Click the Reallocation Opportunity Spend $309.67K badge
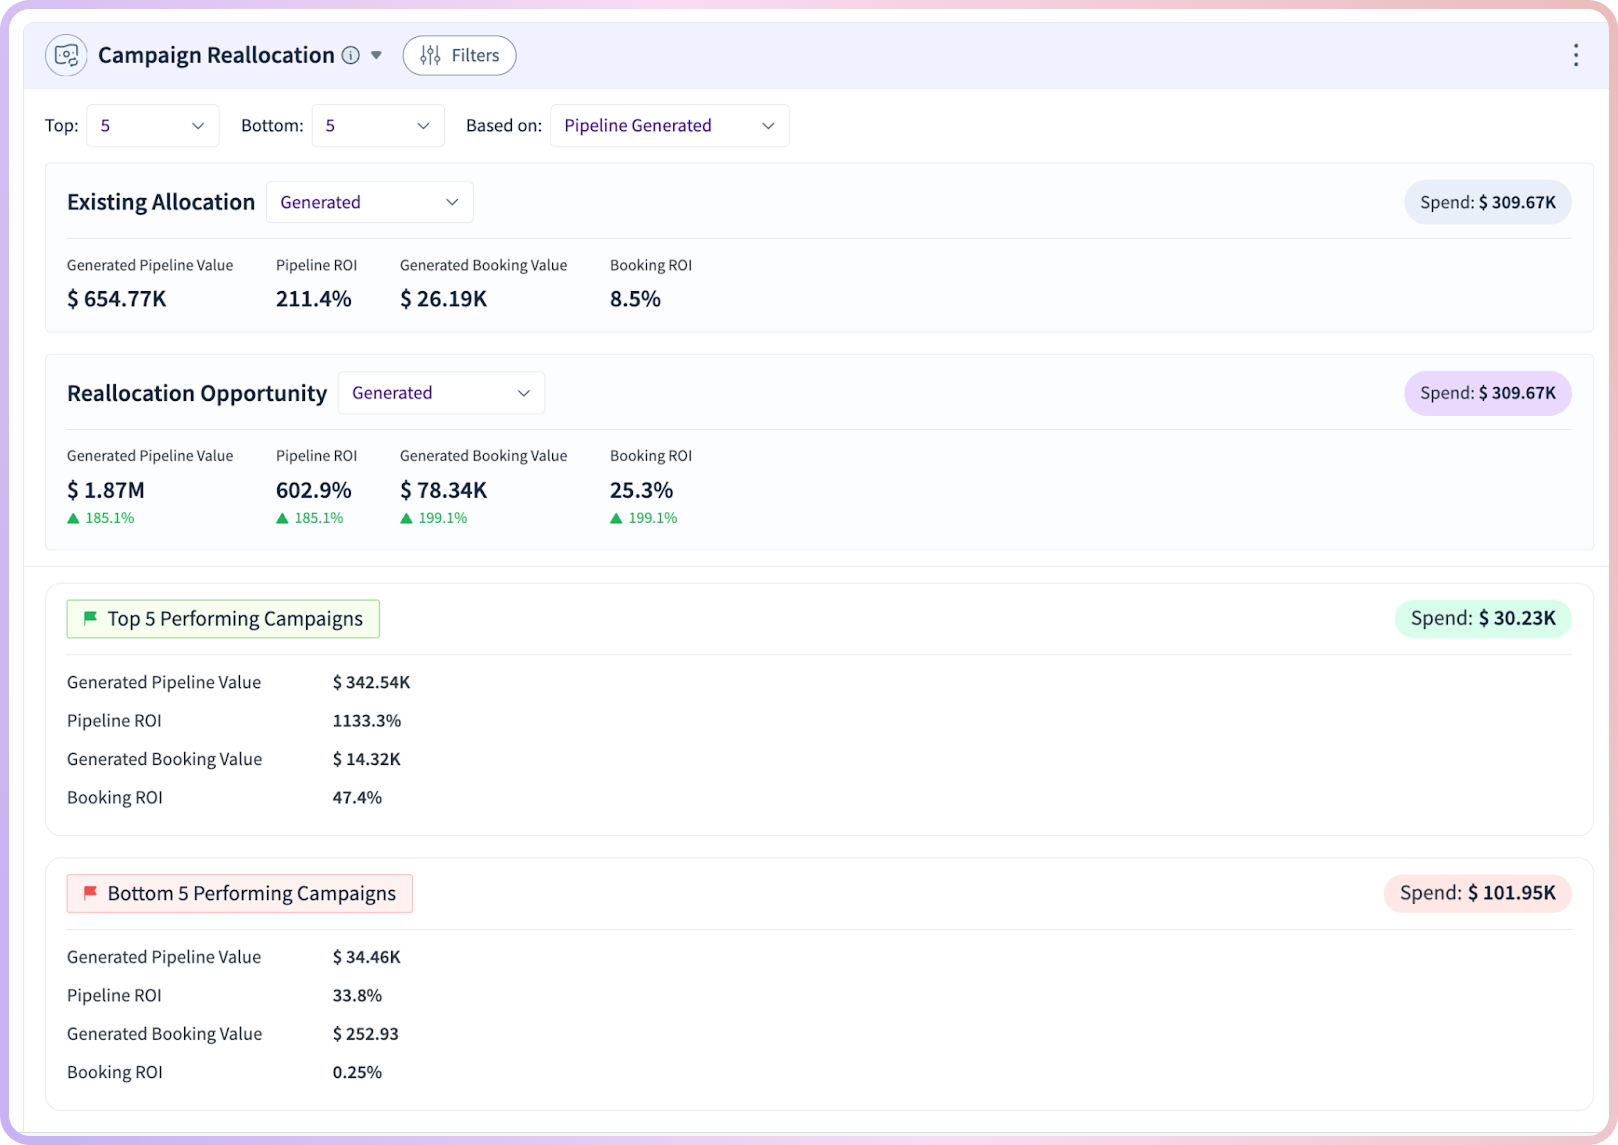This screenshot has width=1618, height=1145. coord(1487,393)
